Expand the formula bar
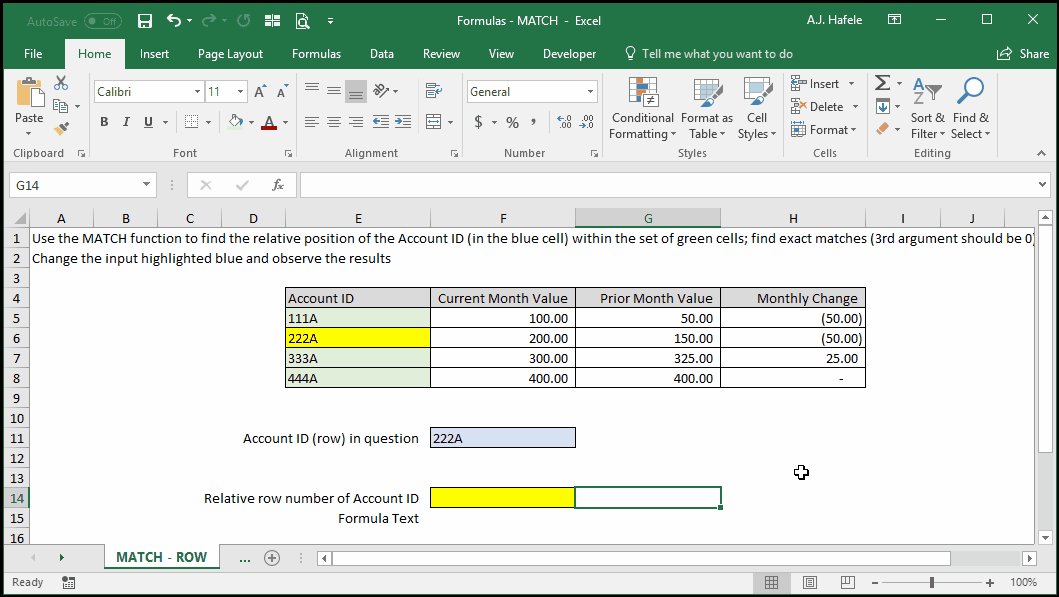This screenshot has height=597, width=1059. (1043, 184)
